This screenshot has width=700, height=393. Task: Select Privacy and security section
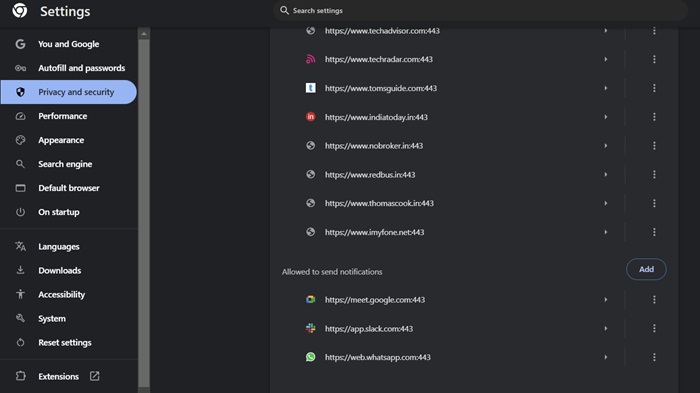click(68, 92)
